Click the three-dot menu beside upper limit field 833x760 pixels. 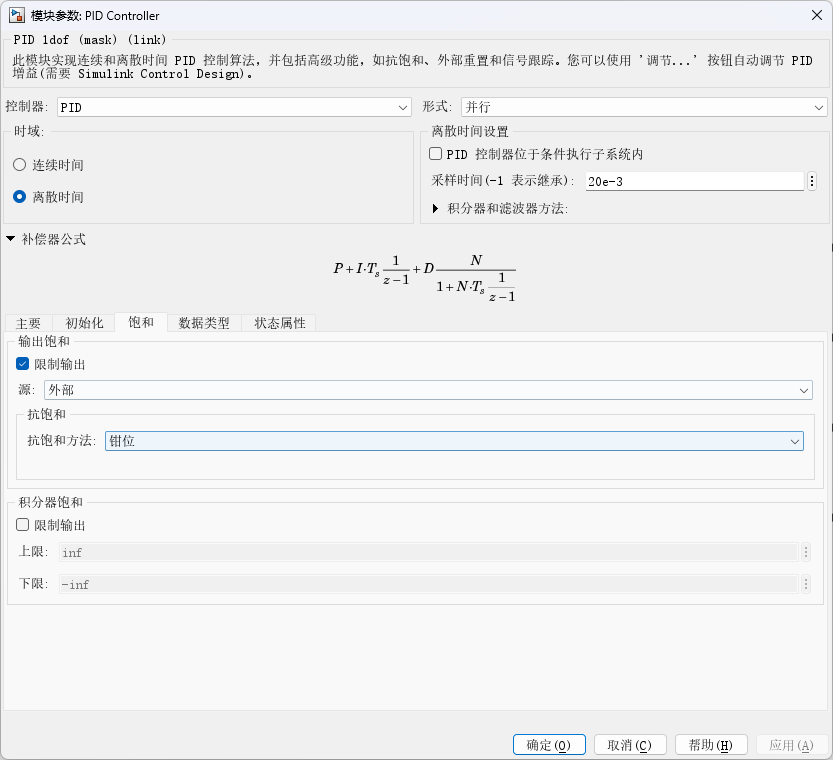(805, 552)
